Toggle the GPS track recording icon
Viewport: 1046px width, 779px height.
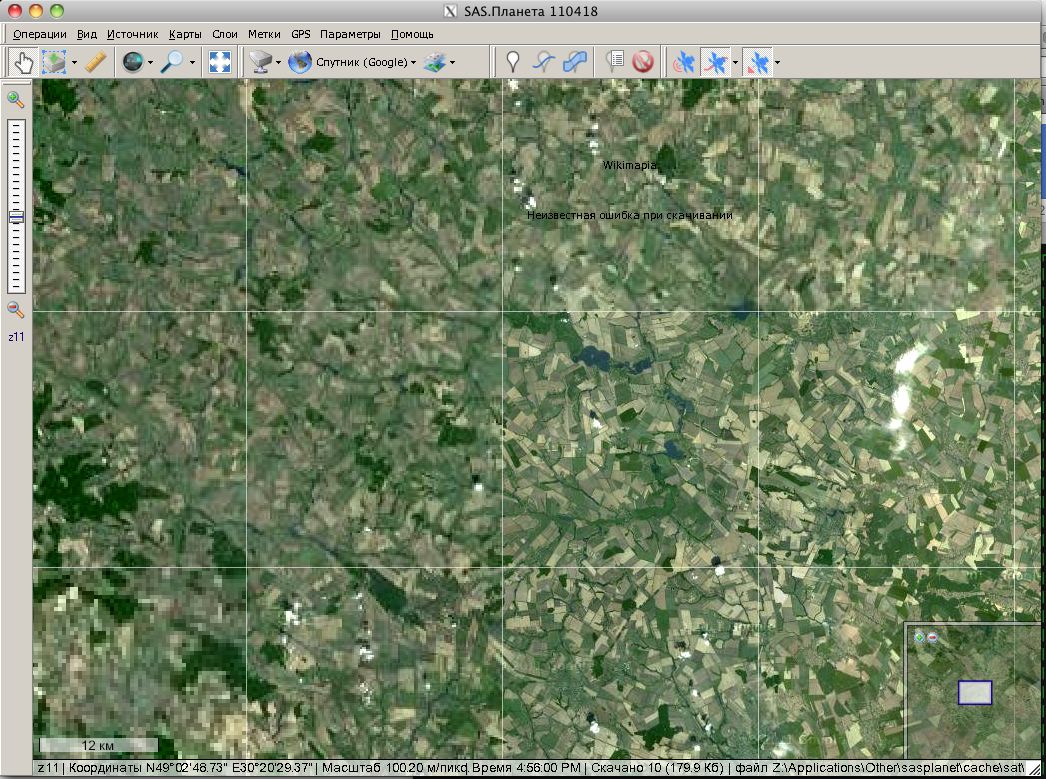(x=715, y=62)
